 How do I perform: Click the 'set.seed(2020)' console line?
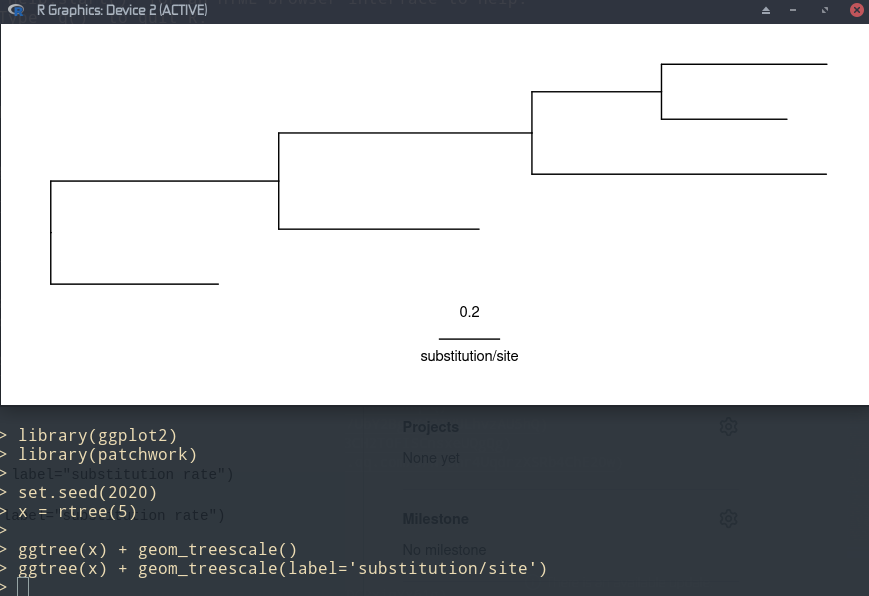tap(86, 492)
